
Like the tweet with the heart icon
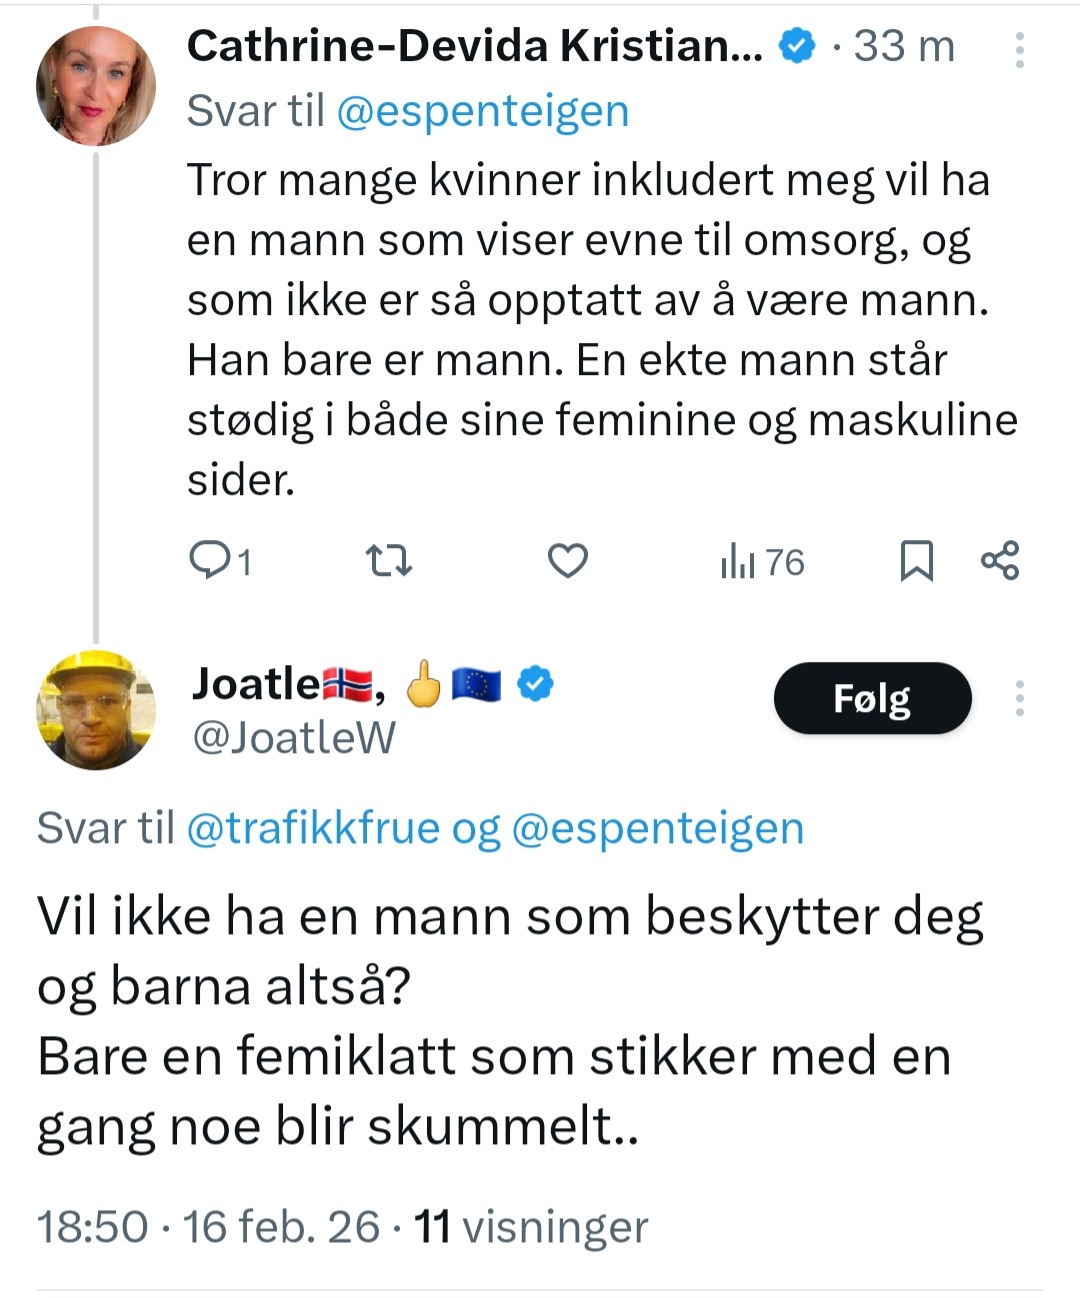567,561
